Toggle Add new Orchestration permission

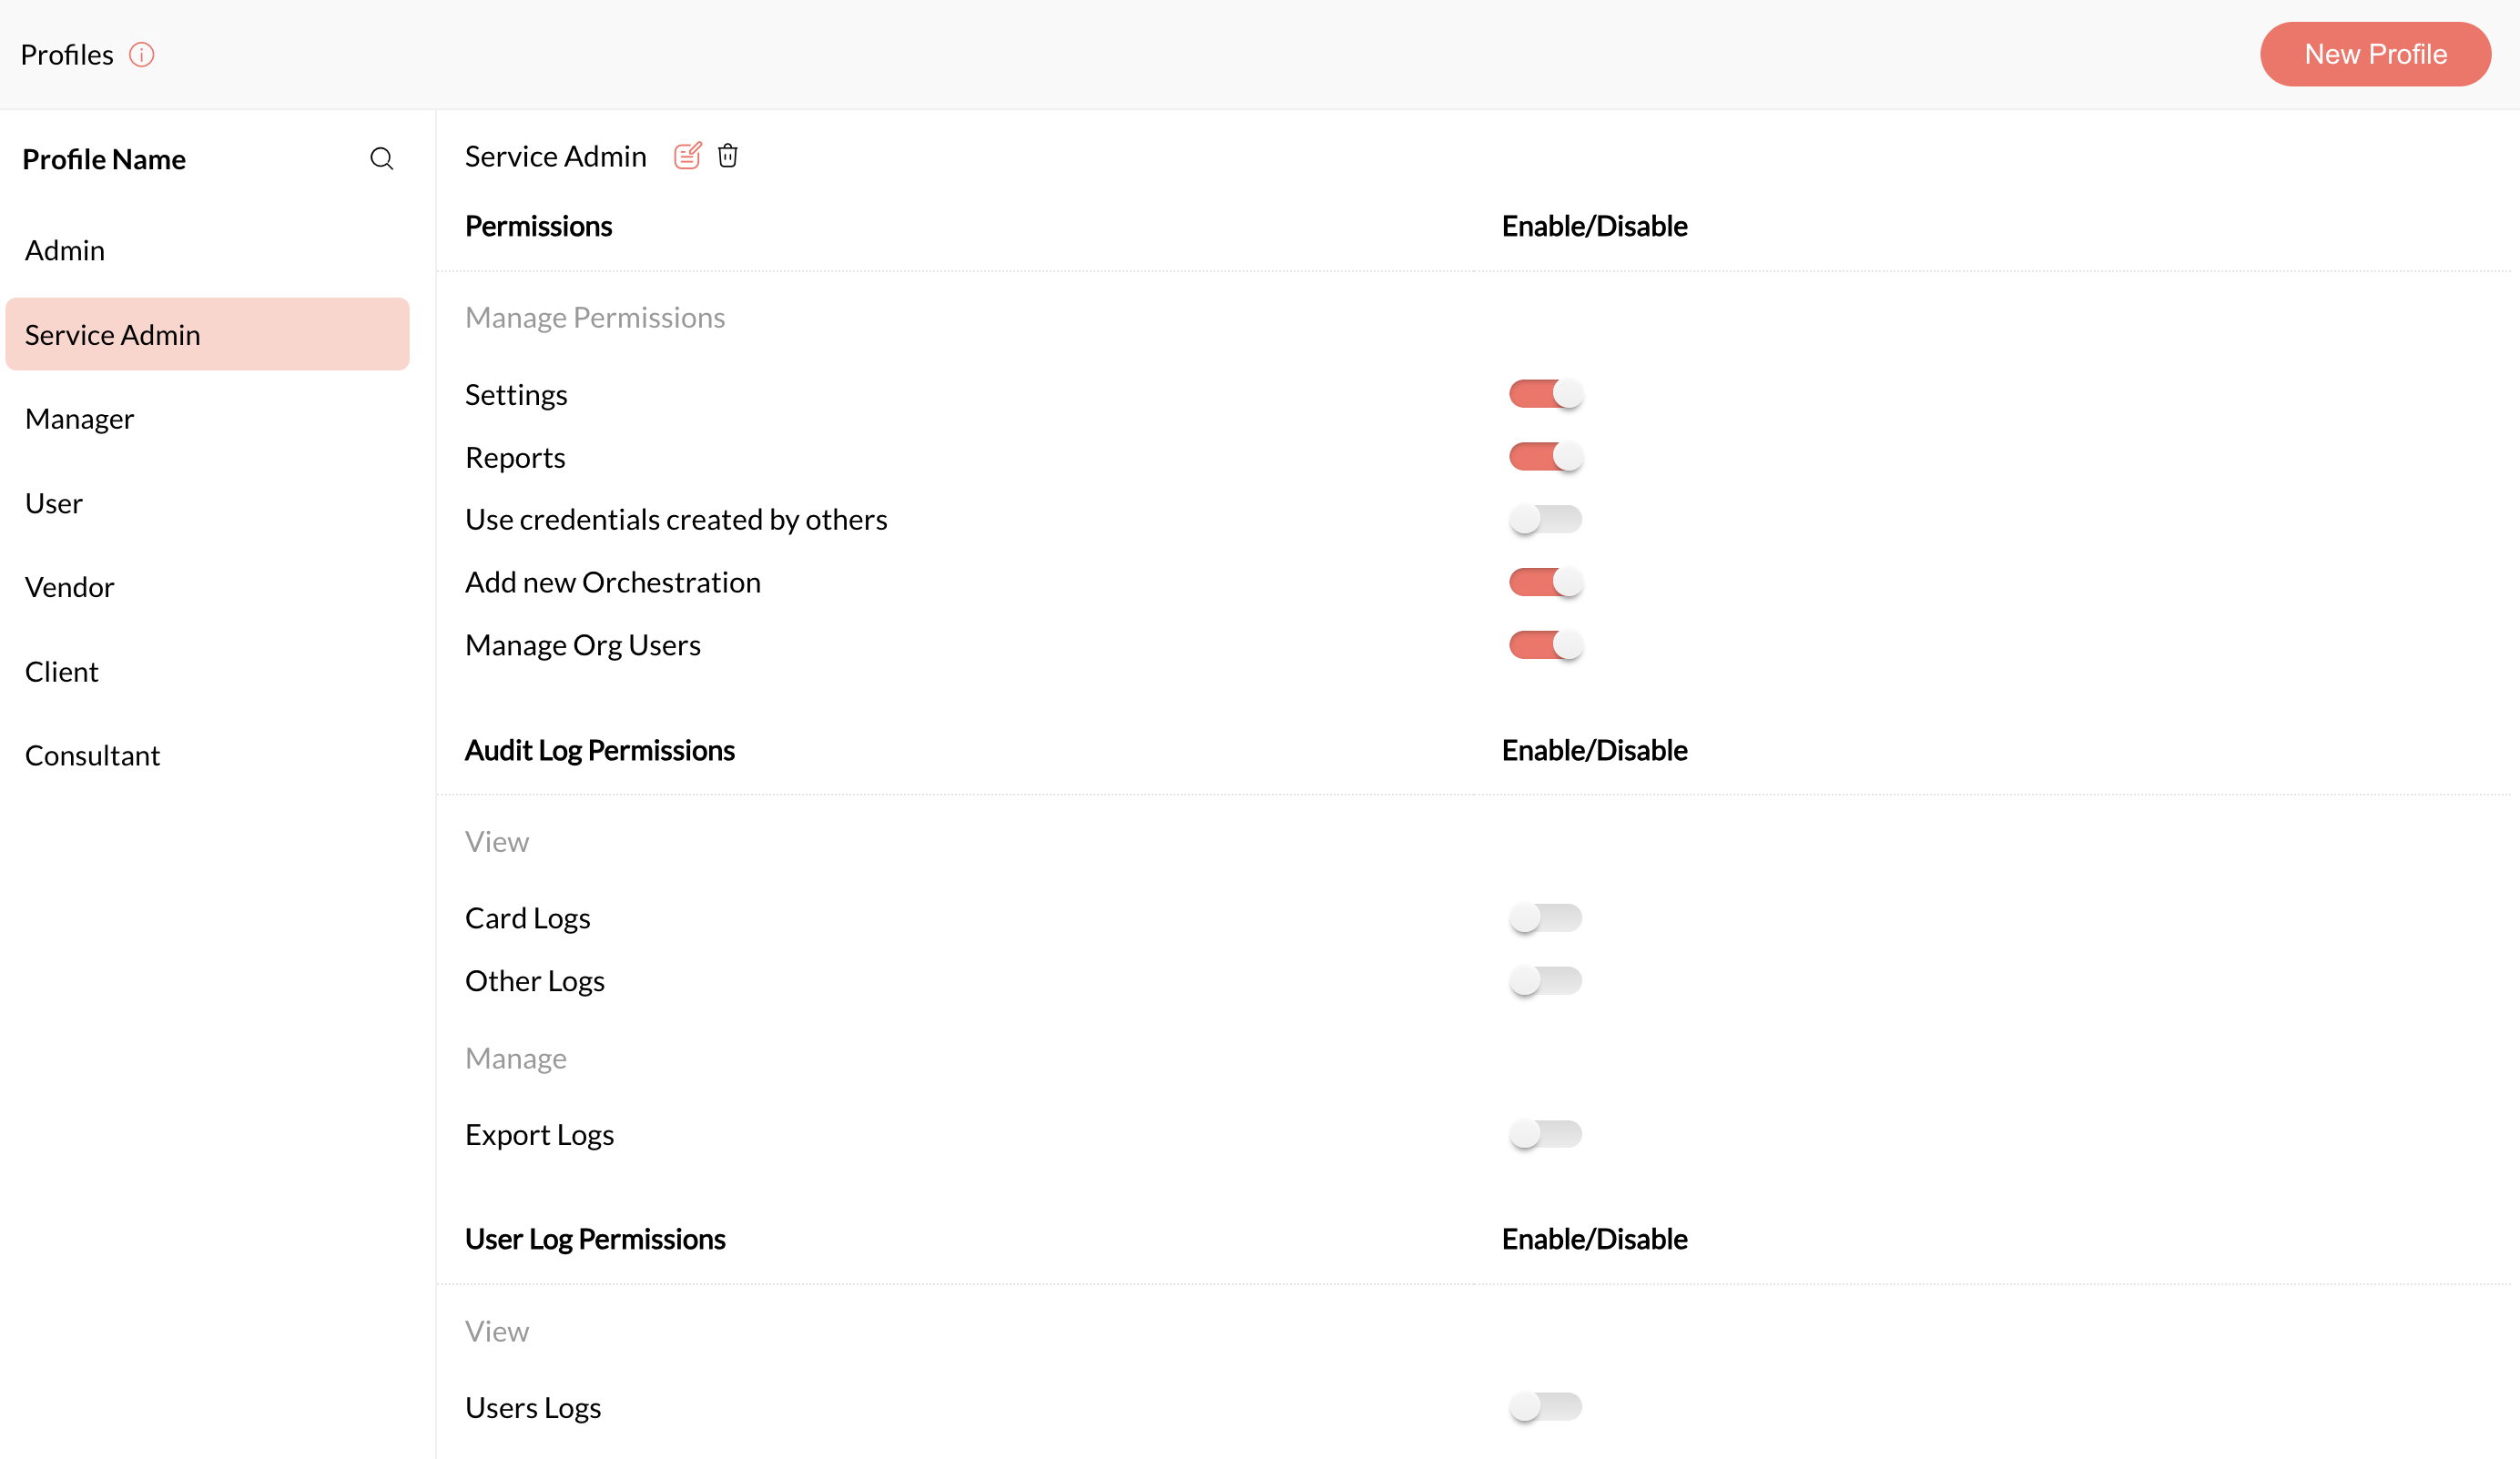pyautogui.click(x=1545, y=582)
